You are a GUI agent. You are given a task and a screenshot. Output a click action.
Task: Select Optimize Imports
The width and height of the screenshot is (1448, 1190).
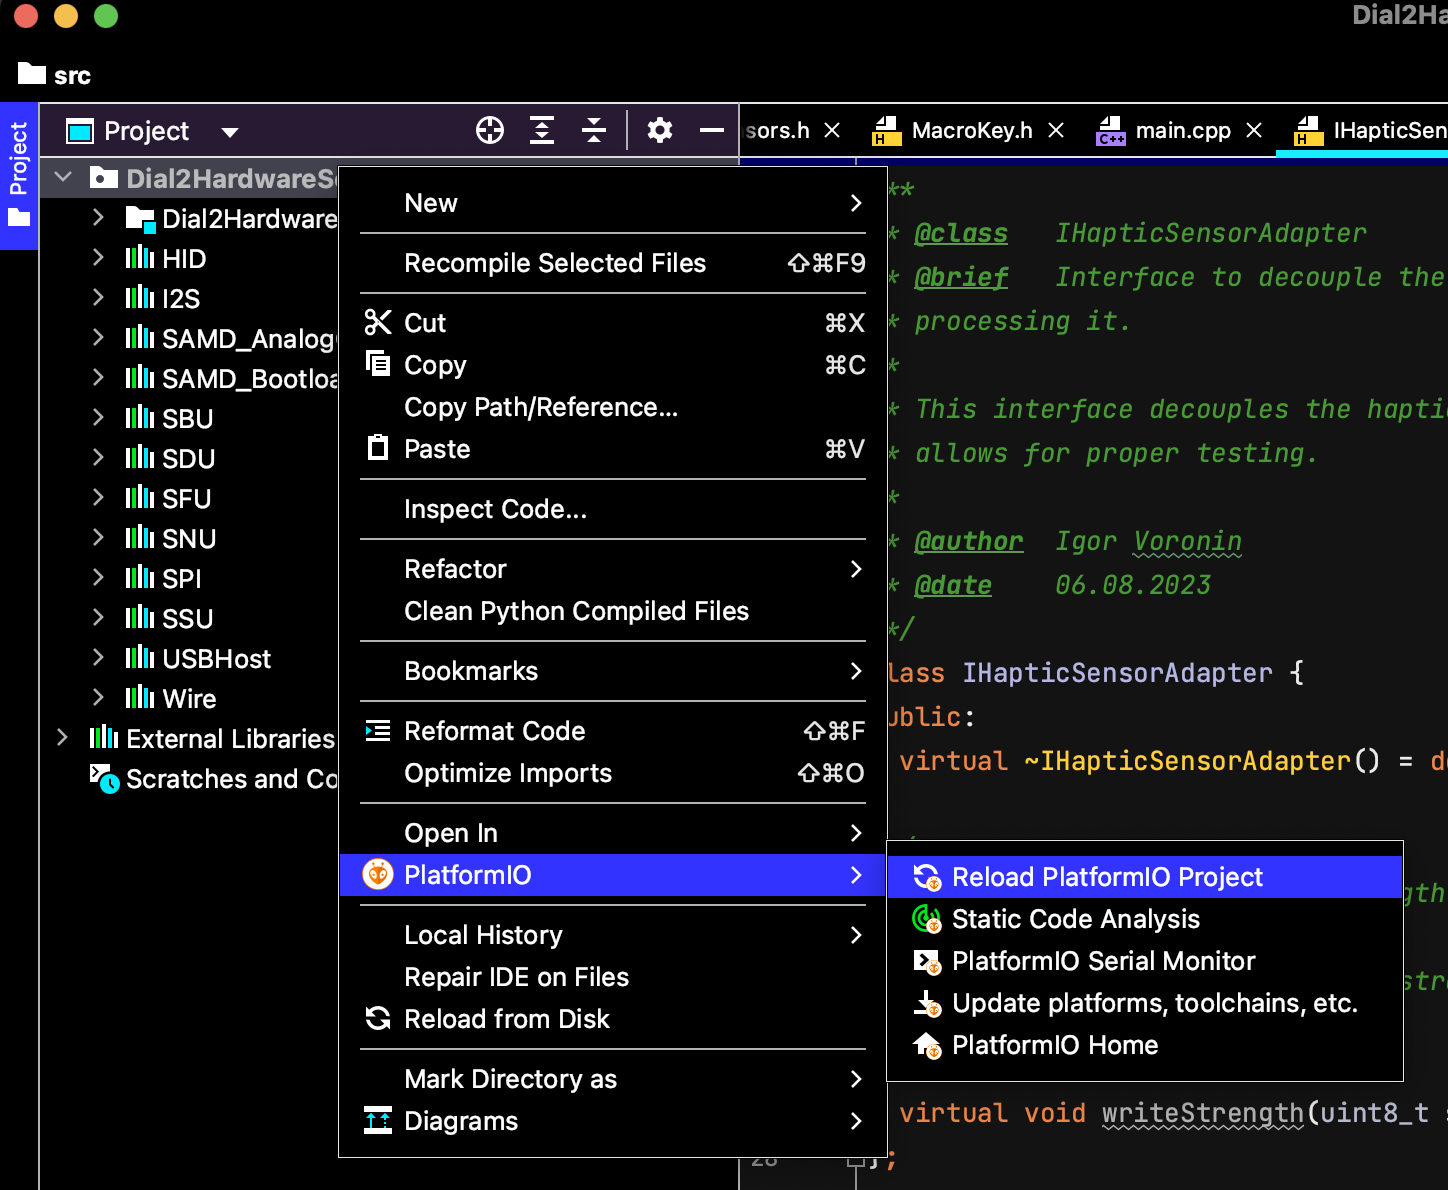tap(613, 773)
